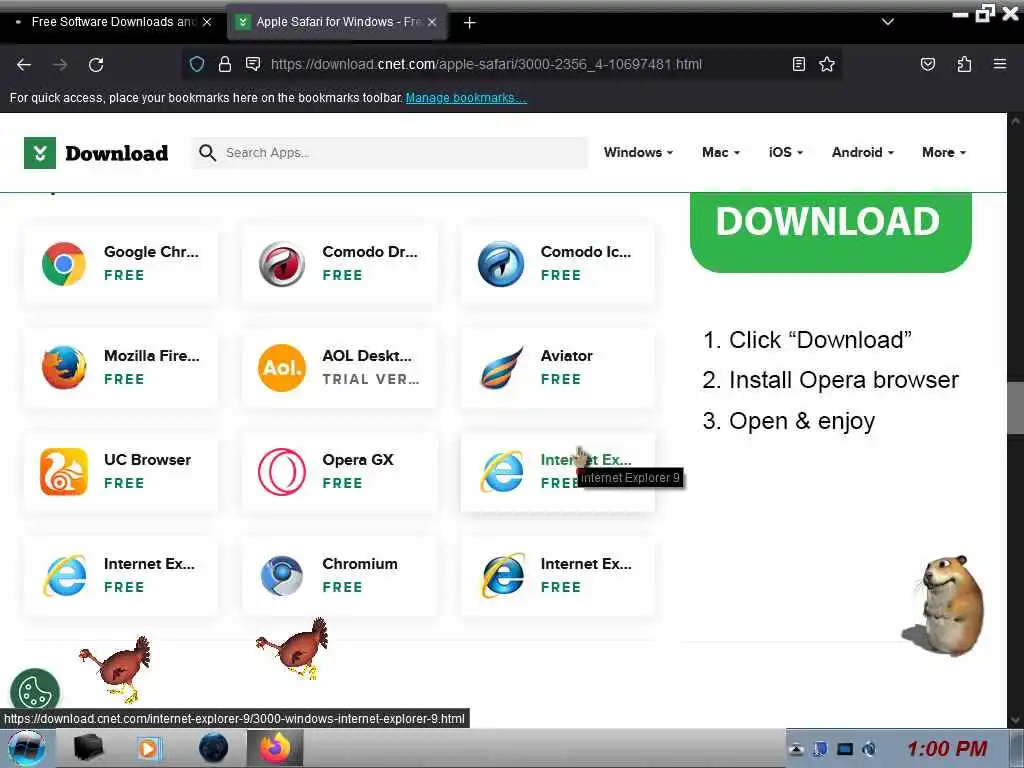This screenshot has width=1024, height=768.
Task: Open the Google Chrome app card icon
Action: [x=63, y=264]
